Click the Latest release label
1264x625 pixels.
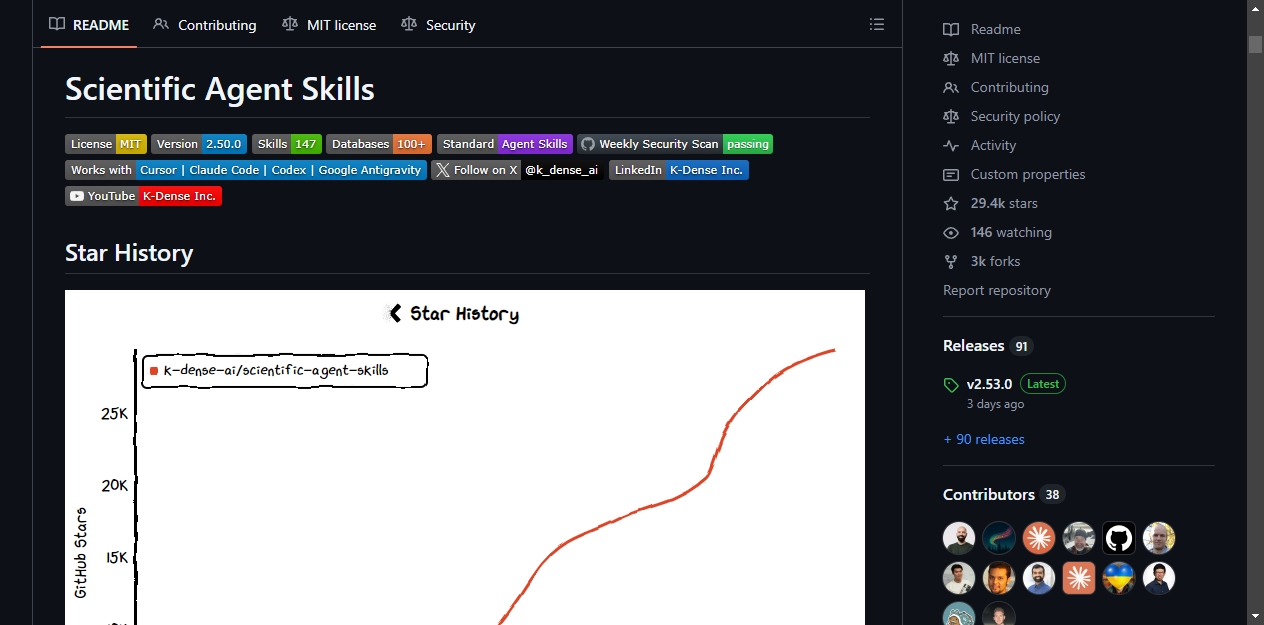pos(1043,384)
